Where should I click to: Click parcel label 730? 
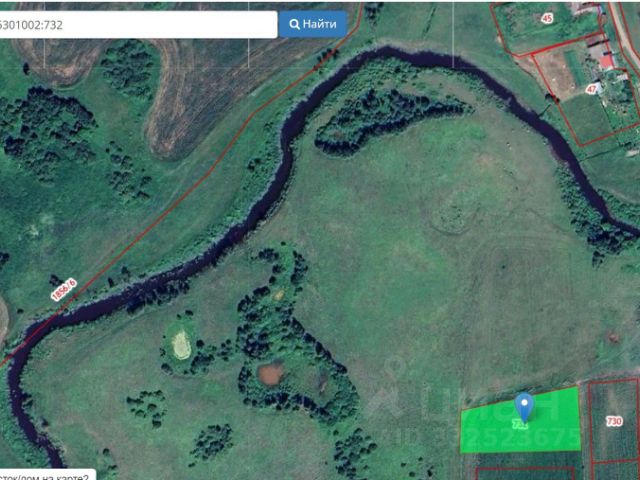tap(614, 421)
